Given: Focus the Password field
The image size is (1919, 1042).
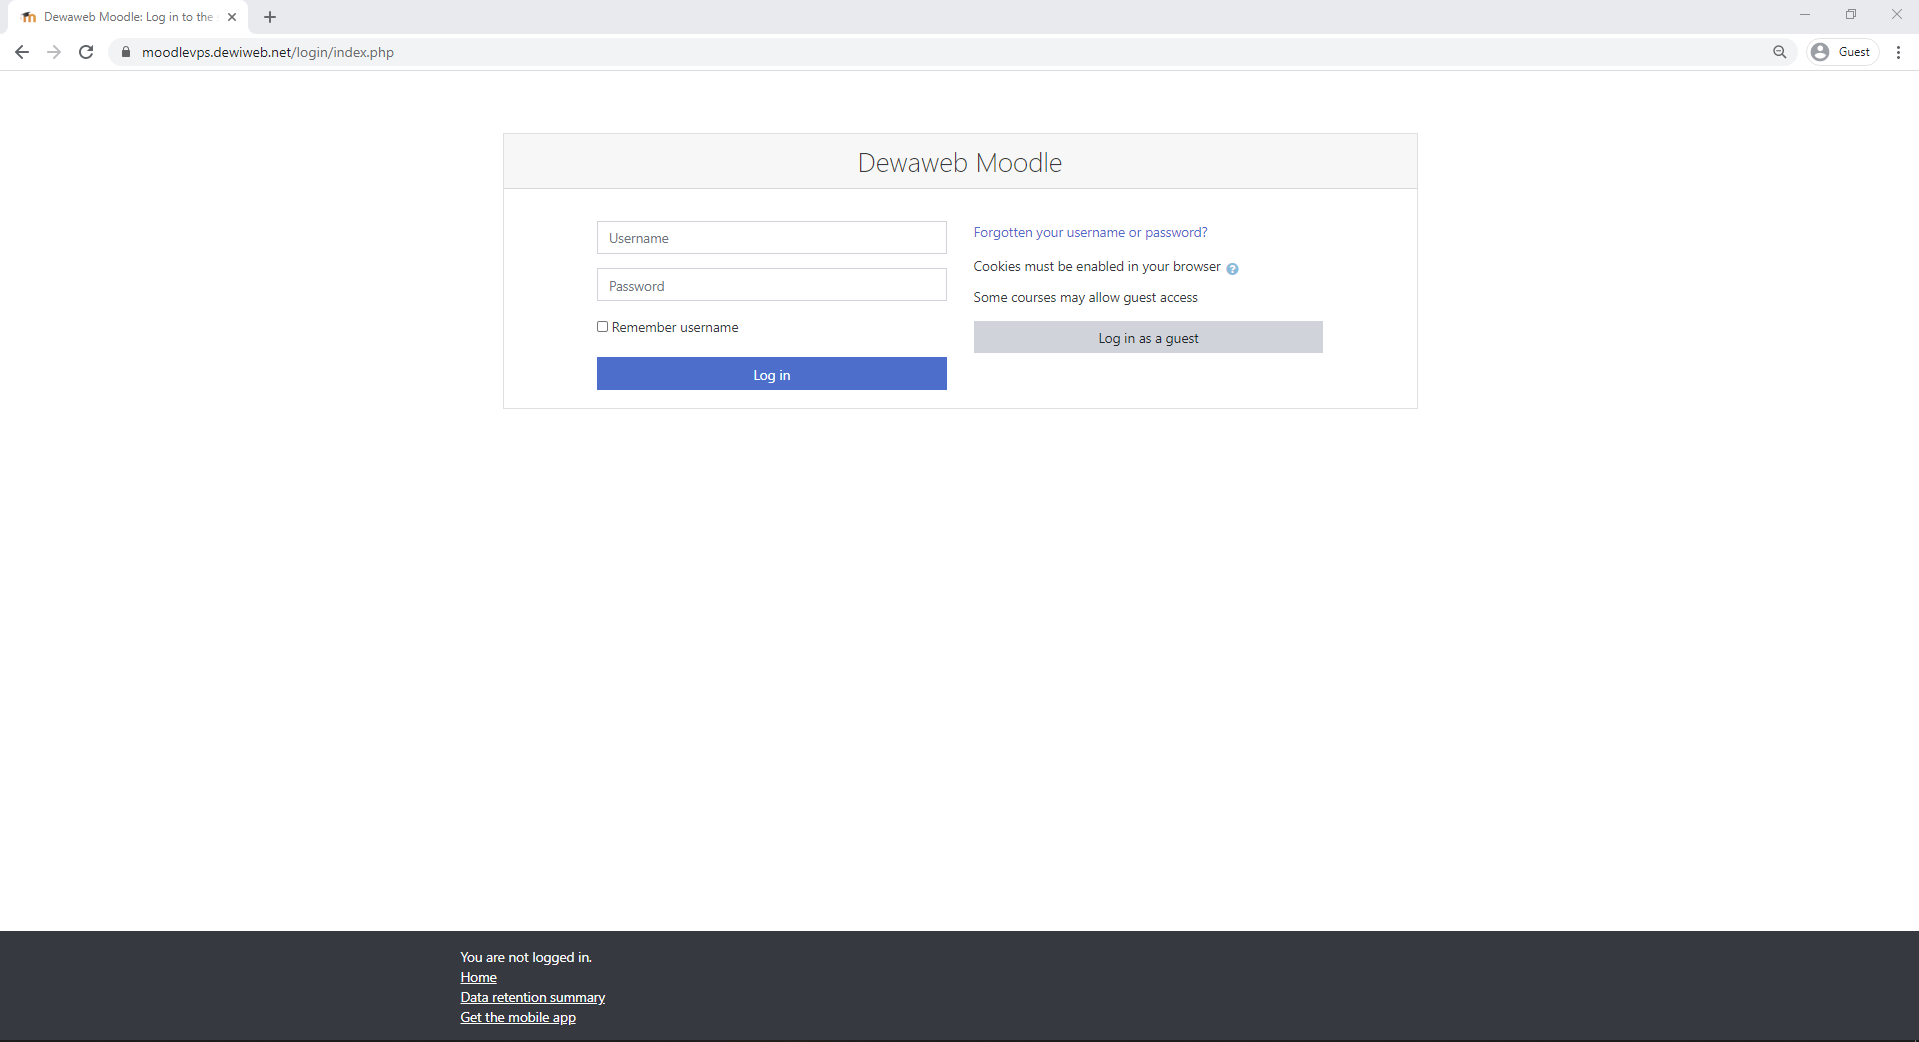Looking at the screenshot, I should click(771, 285).
